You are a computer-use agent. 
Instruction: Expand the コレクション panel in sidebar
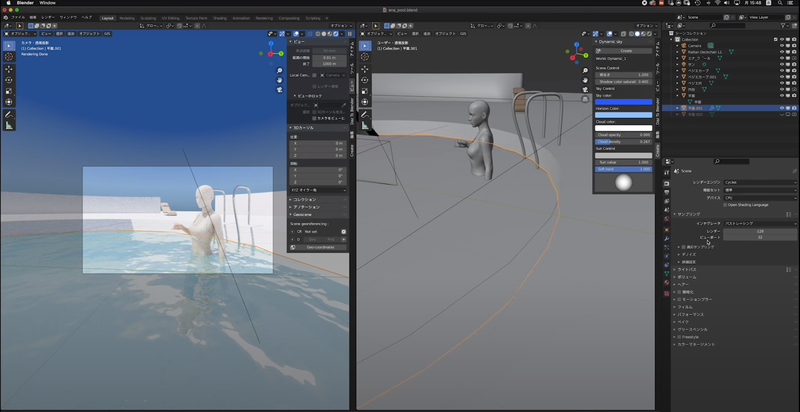(304, 199)
